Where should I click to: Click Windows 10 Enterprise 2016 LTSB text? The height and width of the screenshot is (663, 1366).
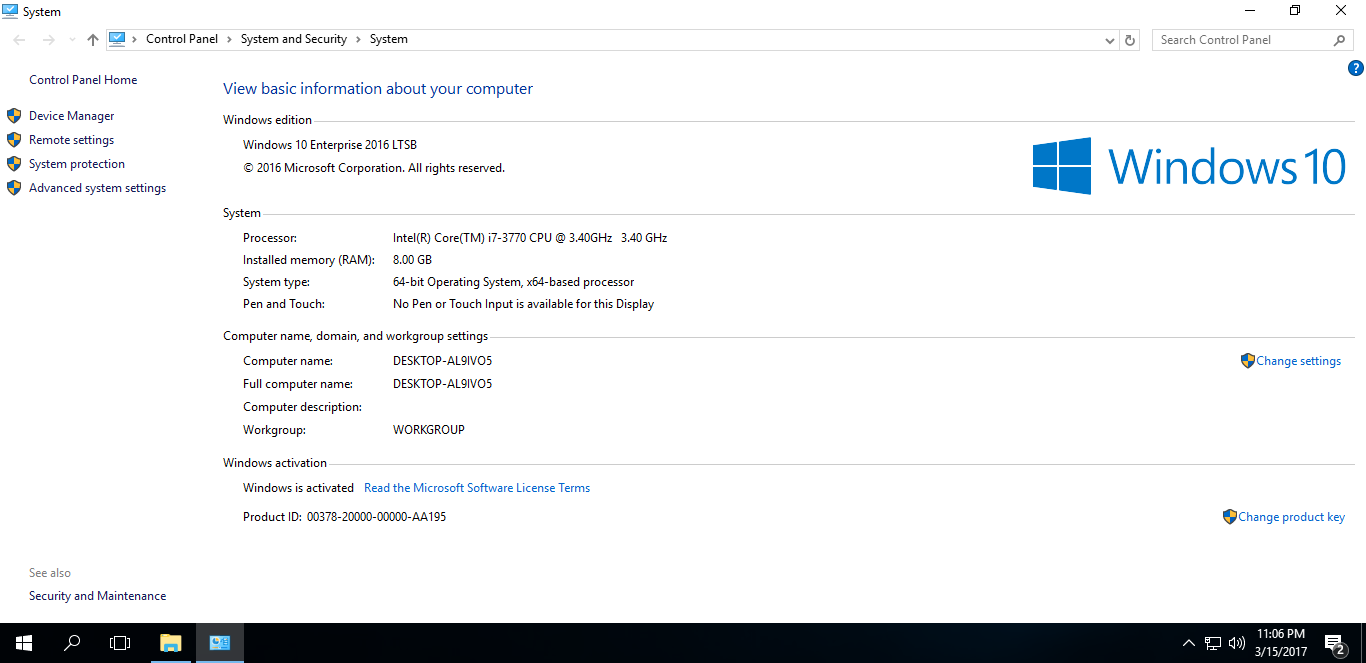[330, 145]
